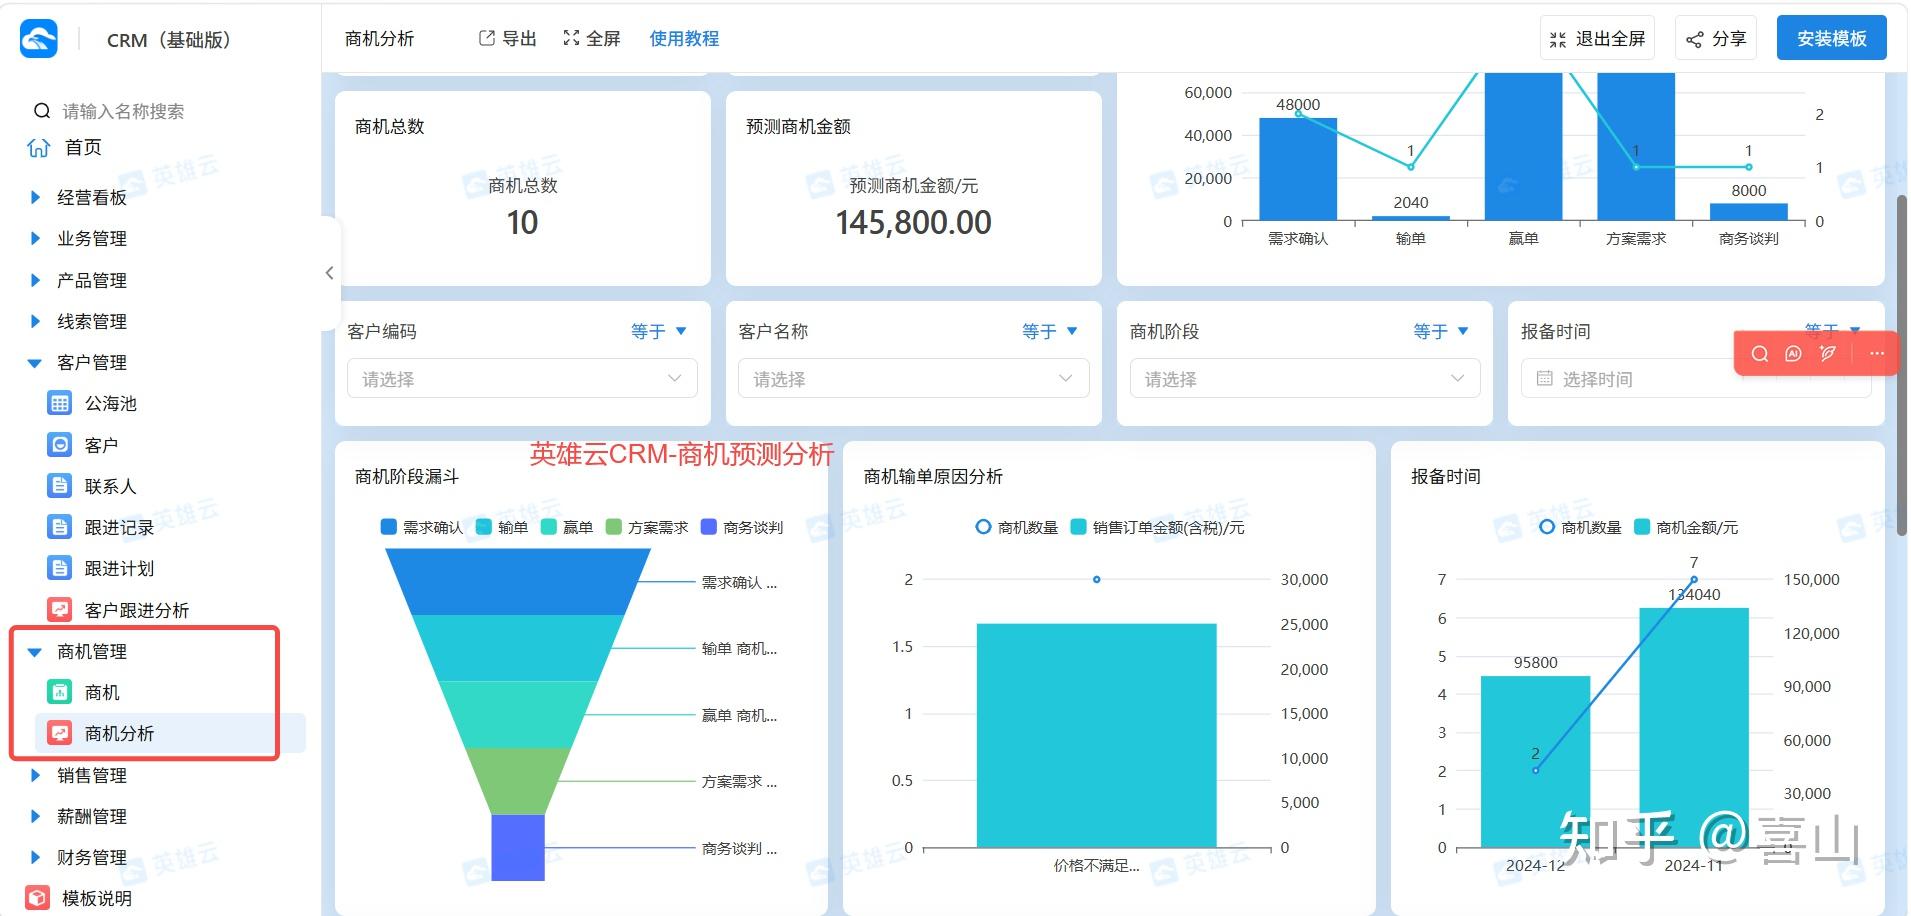Viewport: 1911px width, 916px height.
Task: Click the 客户 icon in sidebar
Action: (x=60, y=445)
